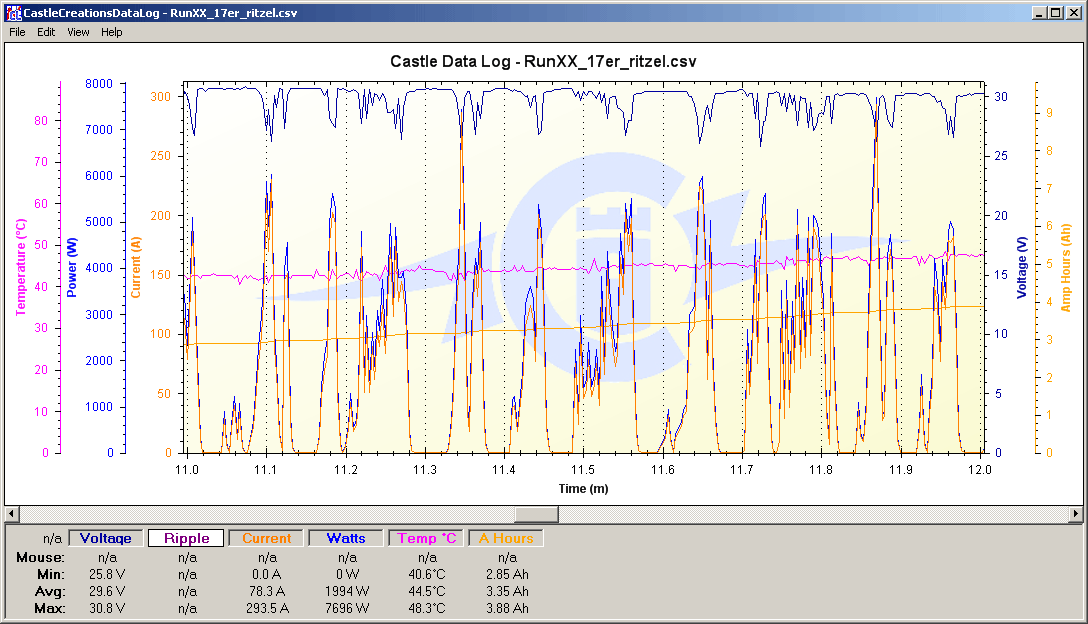Click the Max amp hours value 3.88 Ah
The width and height of the screenshot is (1088, 624).
click(507, 609)
